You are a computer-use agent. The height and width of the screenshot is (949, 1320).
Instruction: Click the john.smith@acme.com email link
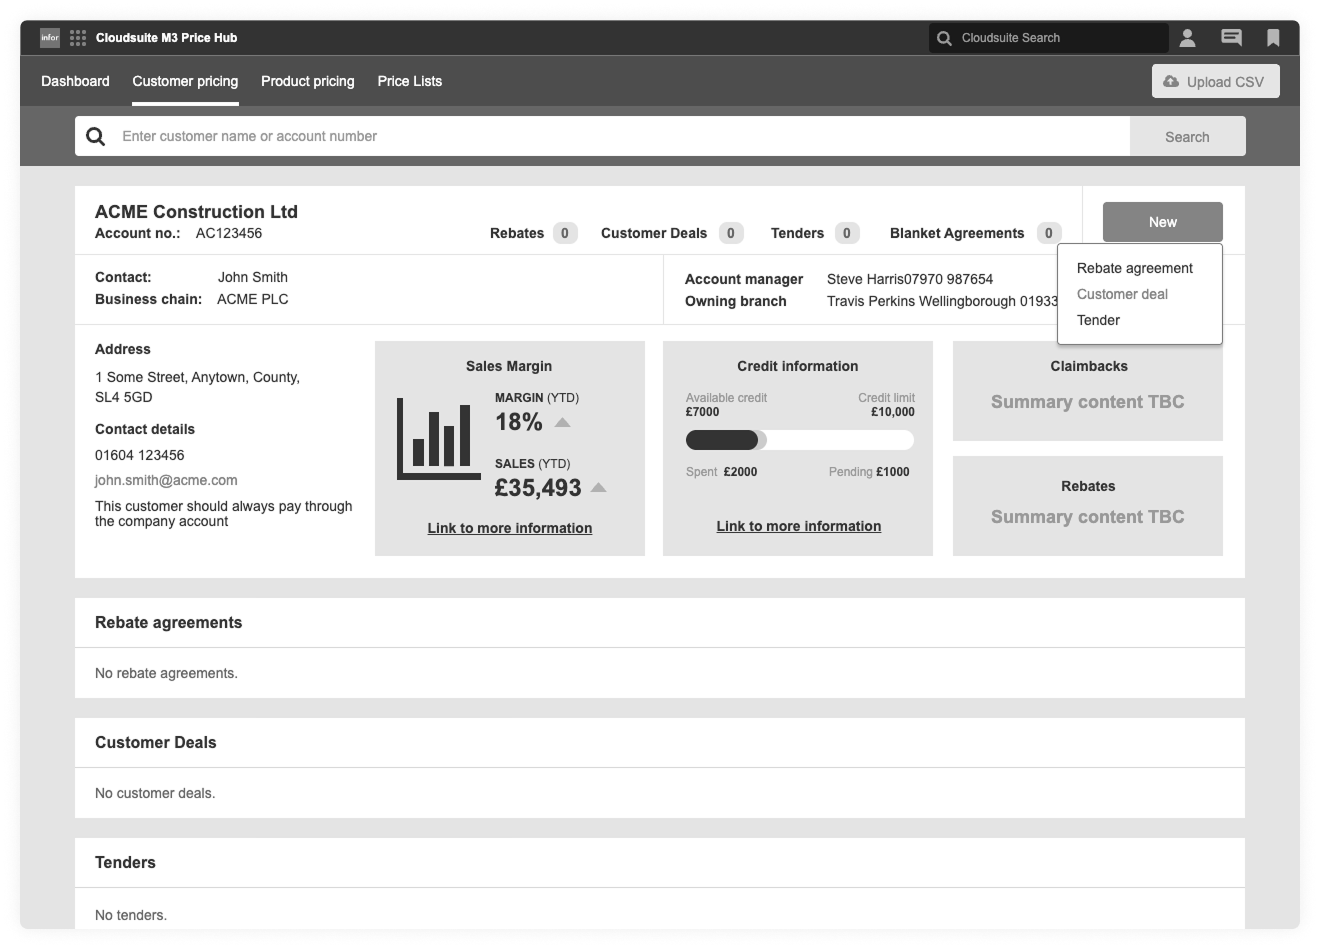click(166, 480)
